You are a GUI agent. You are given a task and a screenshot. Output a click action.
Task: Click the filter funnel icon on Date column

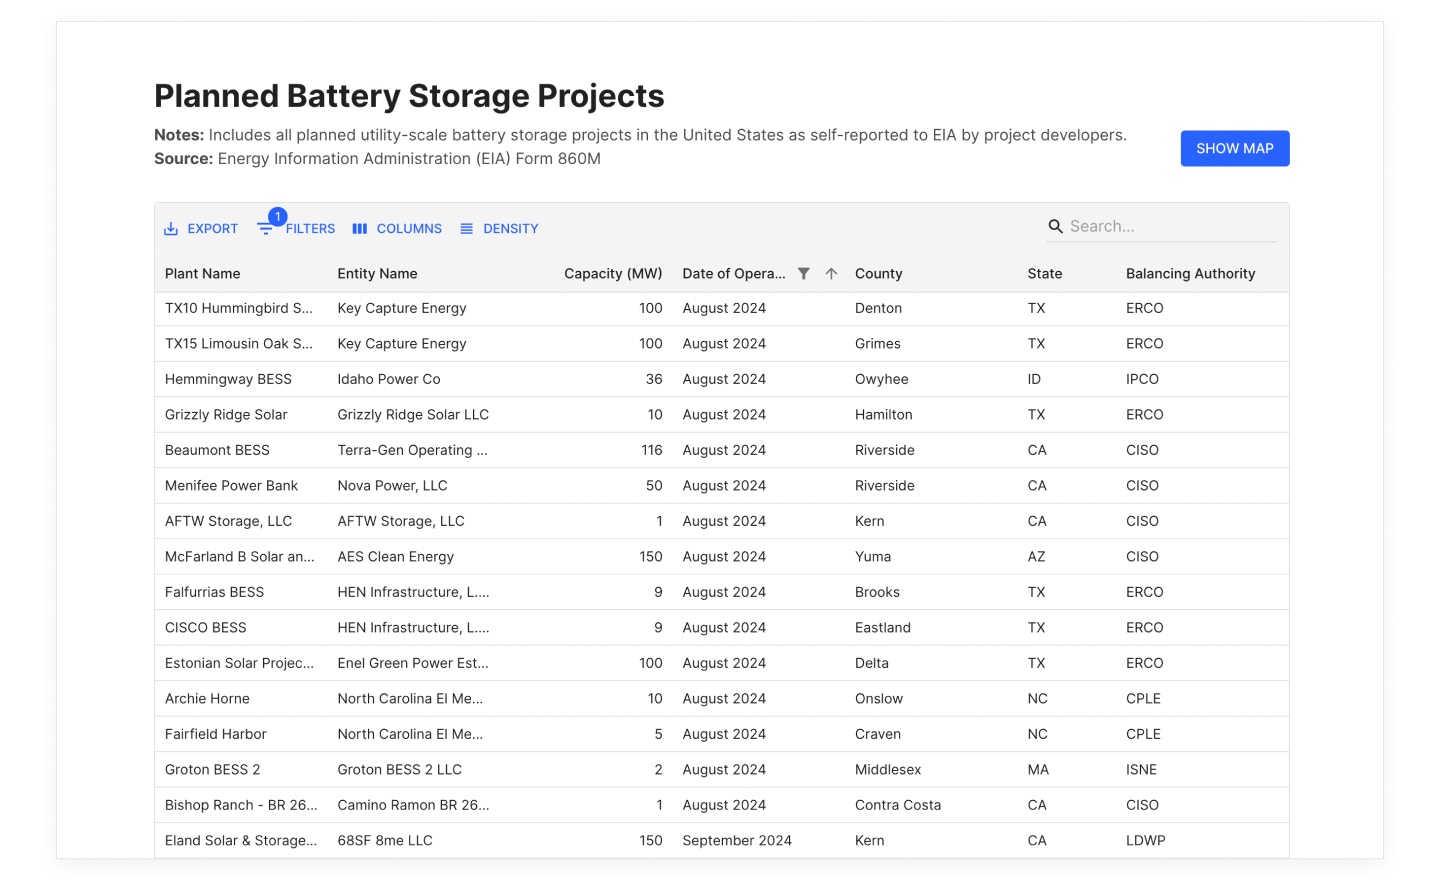click(x=804, y=274)
